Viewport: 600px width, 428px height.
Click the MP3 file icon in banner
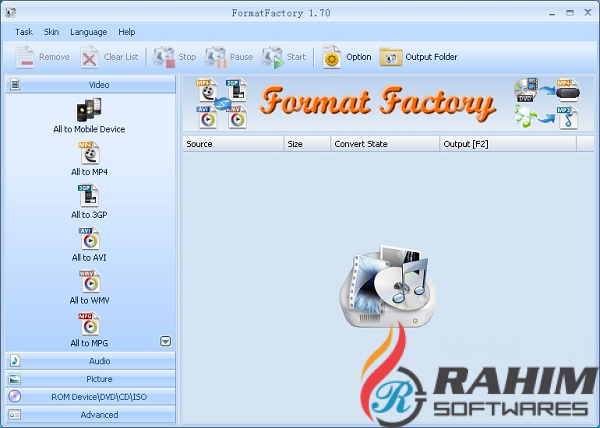[x=567, y=118]
